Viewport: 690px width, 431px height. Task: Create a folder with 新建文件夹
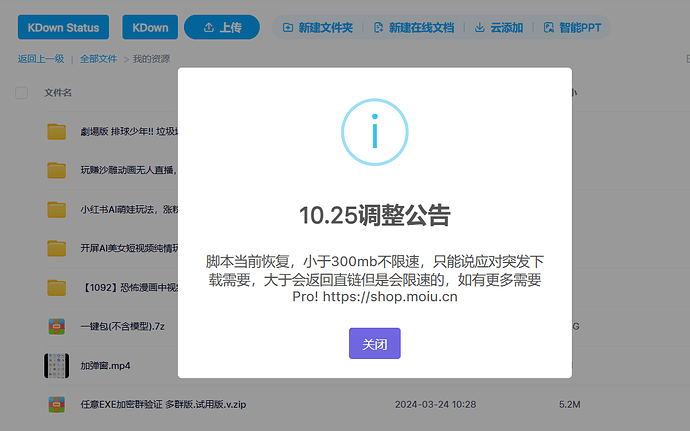[x=317, y=28]
